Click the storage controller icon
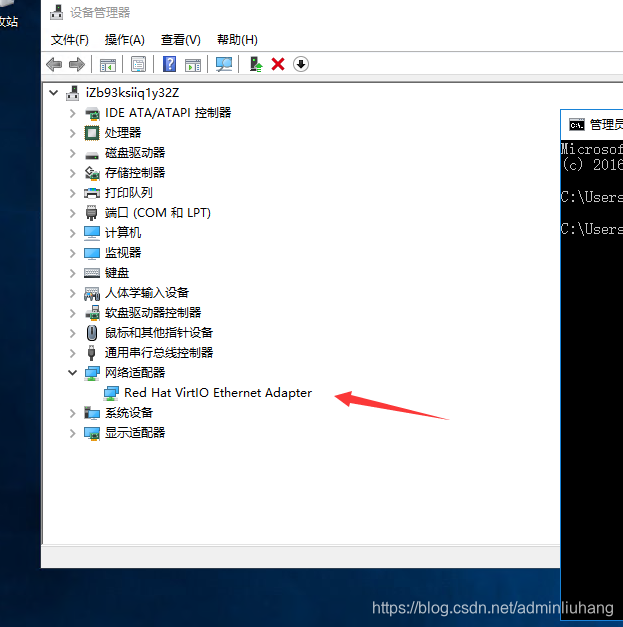 pyautogui.click(x=92, y=173)
